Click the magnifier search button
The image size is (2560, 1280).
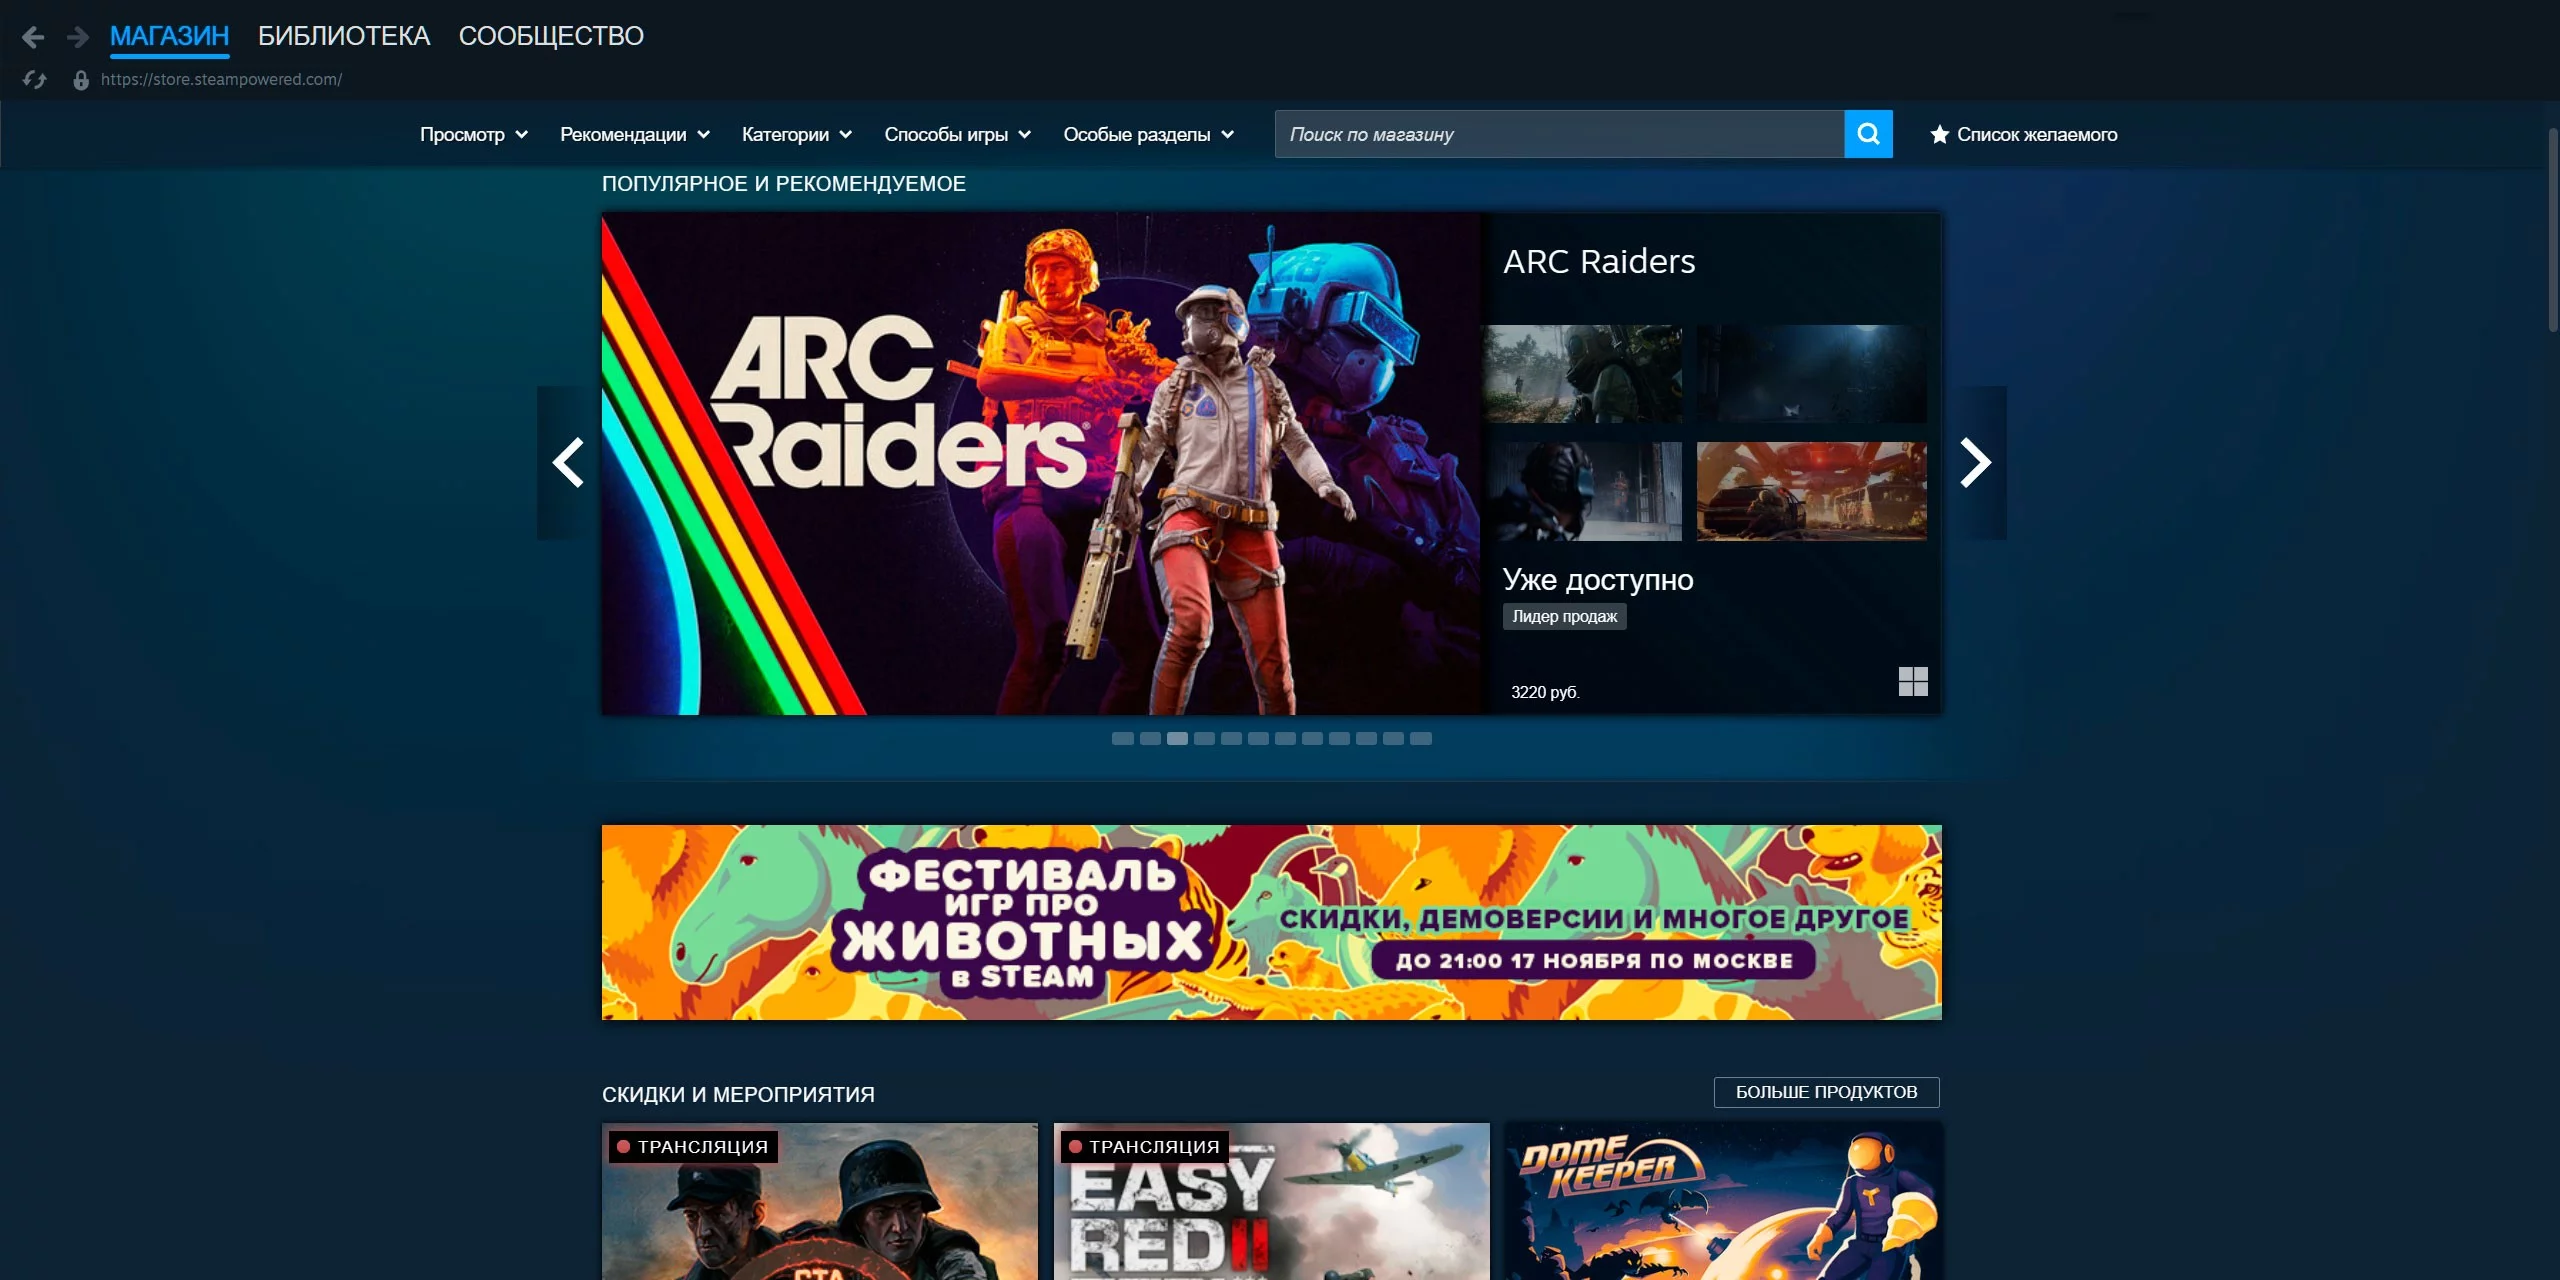(x=1868, y=134)
